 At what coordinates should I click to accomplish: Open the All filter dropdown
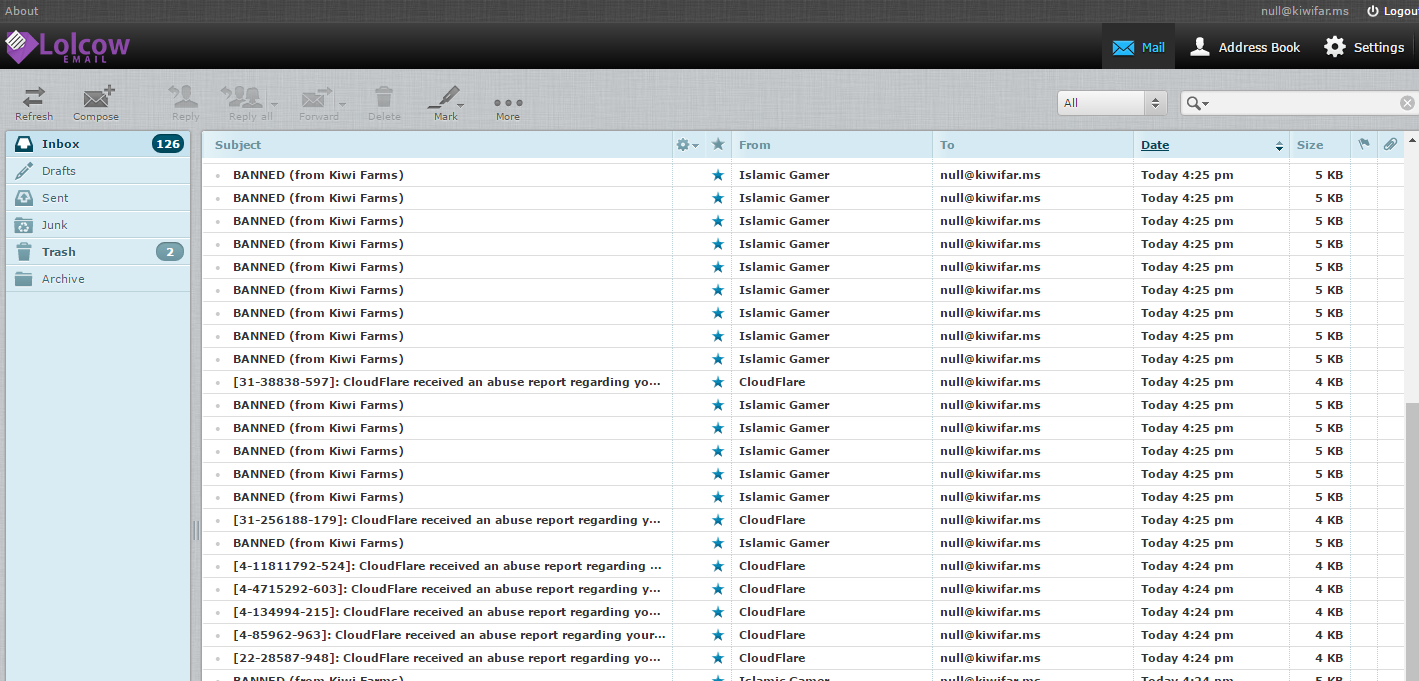pos(1113,103)
